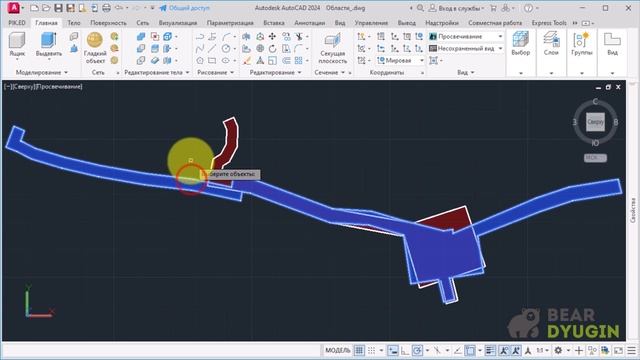Image resolution: width=640 pixels, height=360 pixels.
Task: Click the Line draw tool
Action: 212,49
